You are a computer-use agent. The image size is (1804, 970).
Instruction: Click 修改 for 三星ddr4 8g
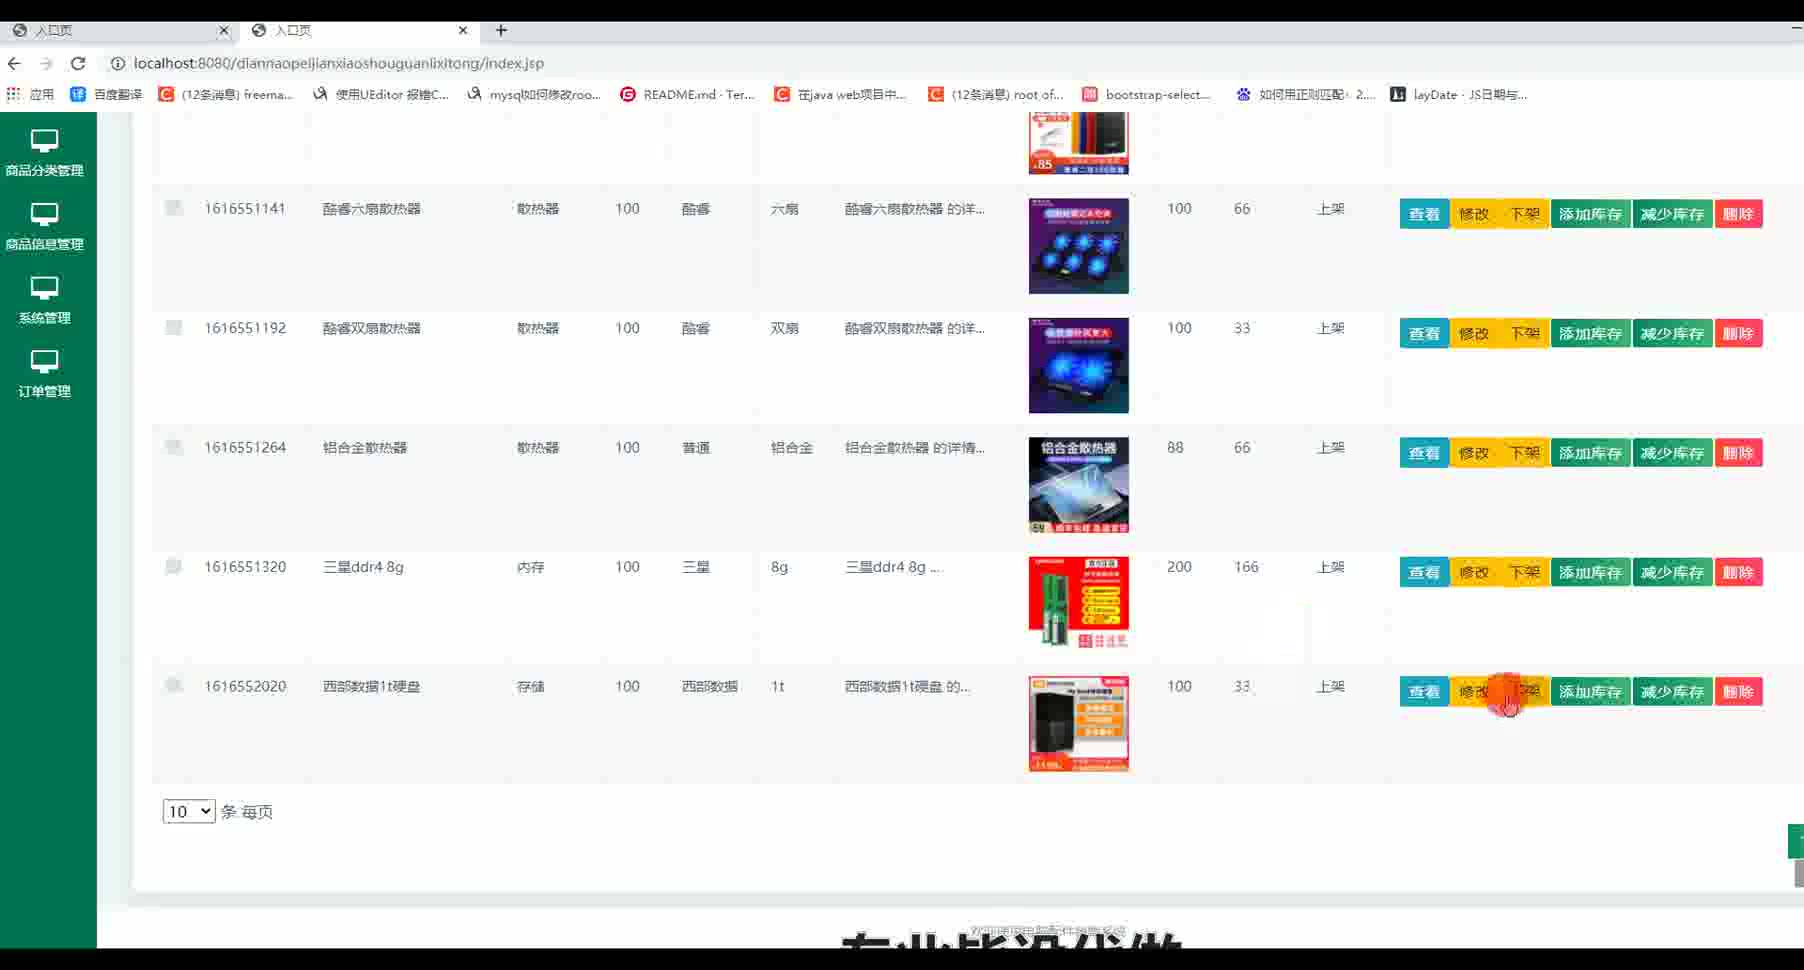tap(1474, 572)
